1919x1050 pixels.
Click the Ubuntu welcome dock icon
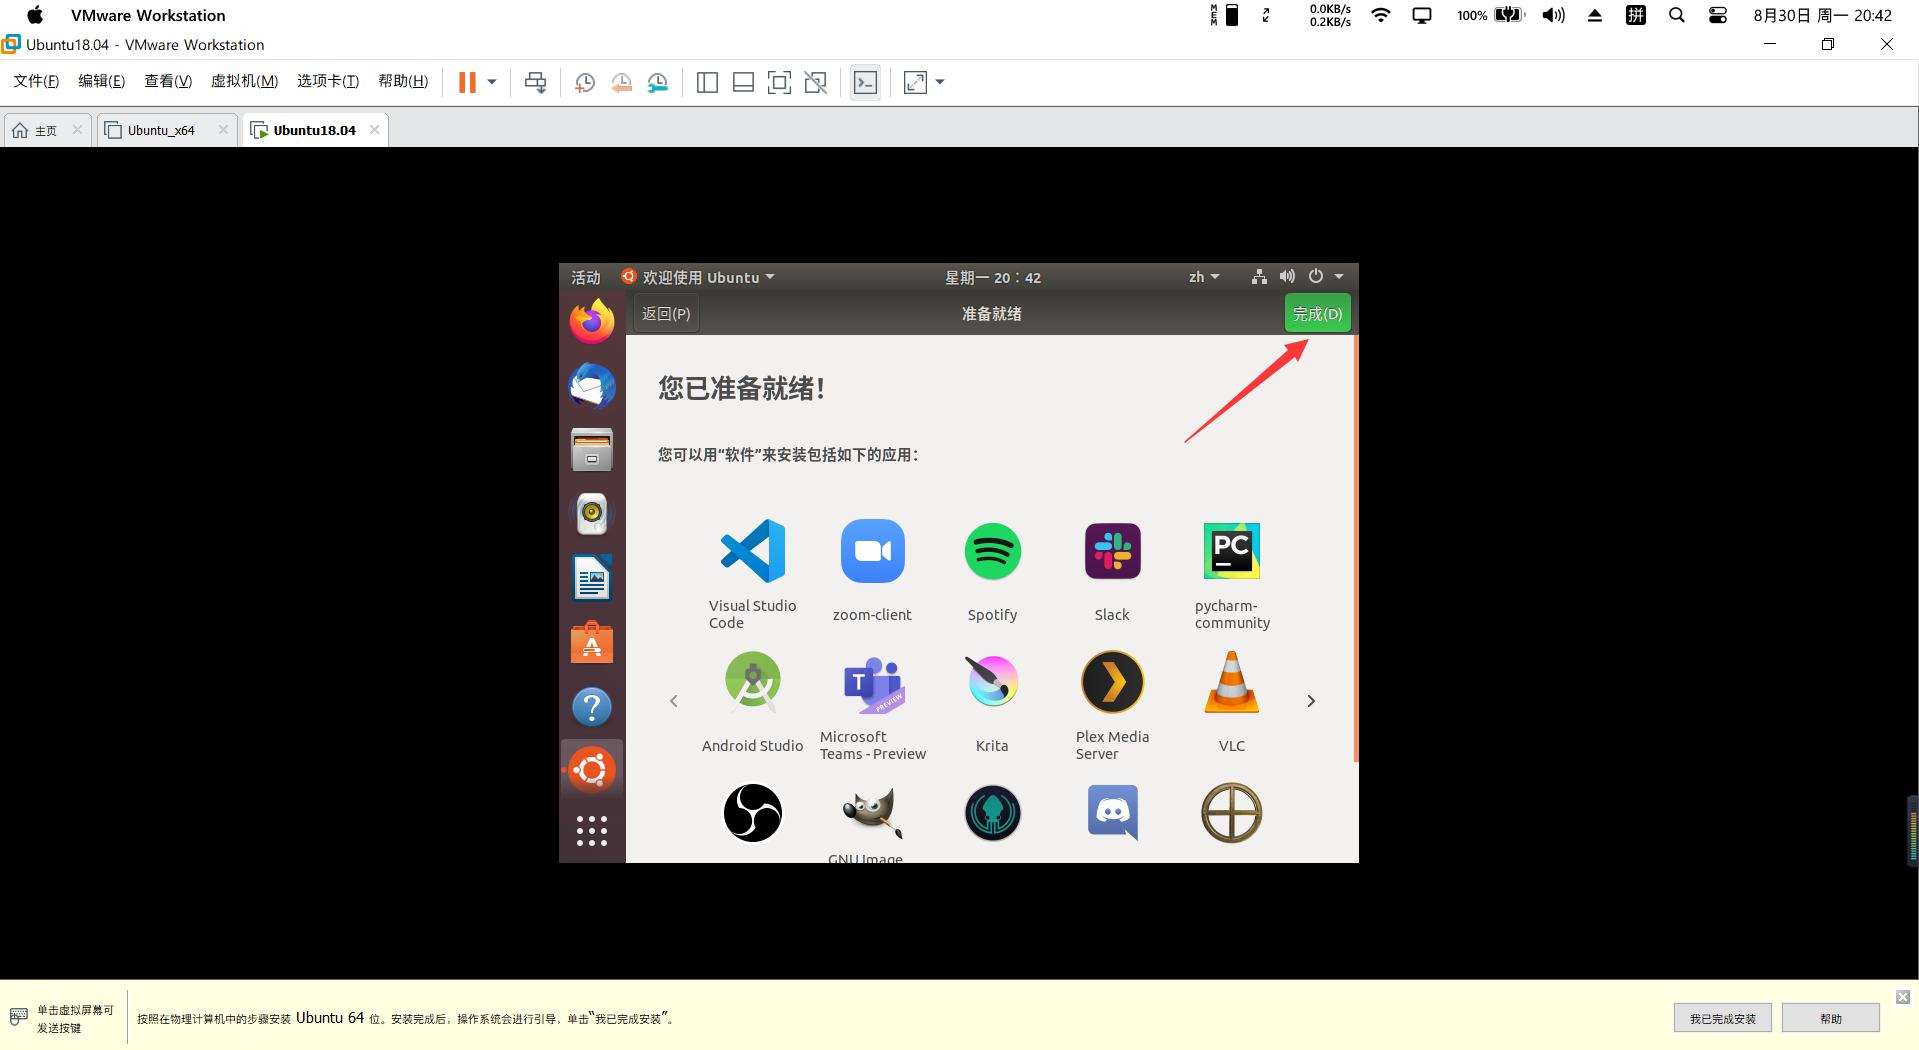click(x=592, y=770)
